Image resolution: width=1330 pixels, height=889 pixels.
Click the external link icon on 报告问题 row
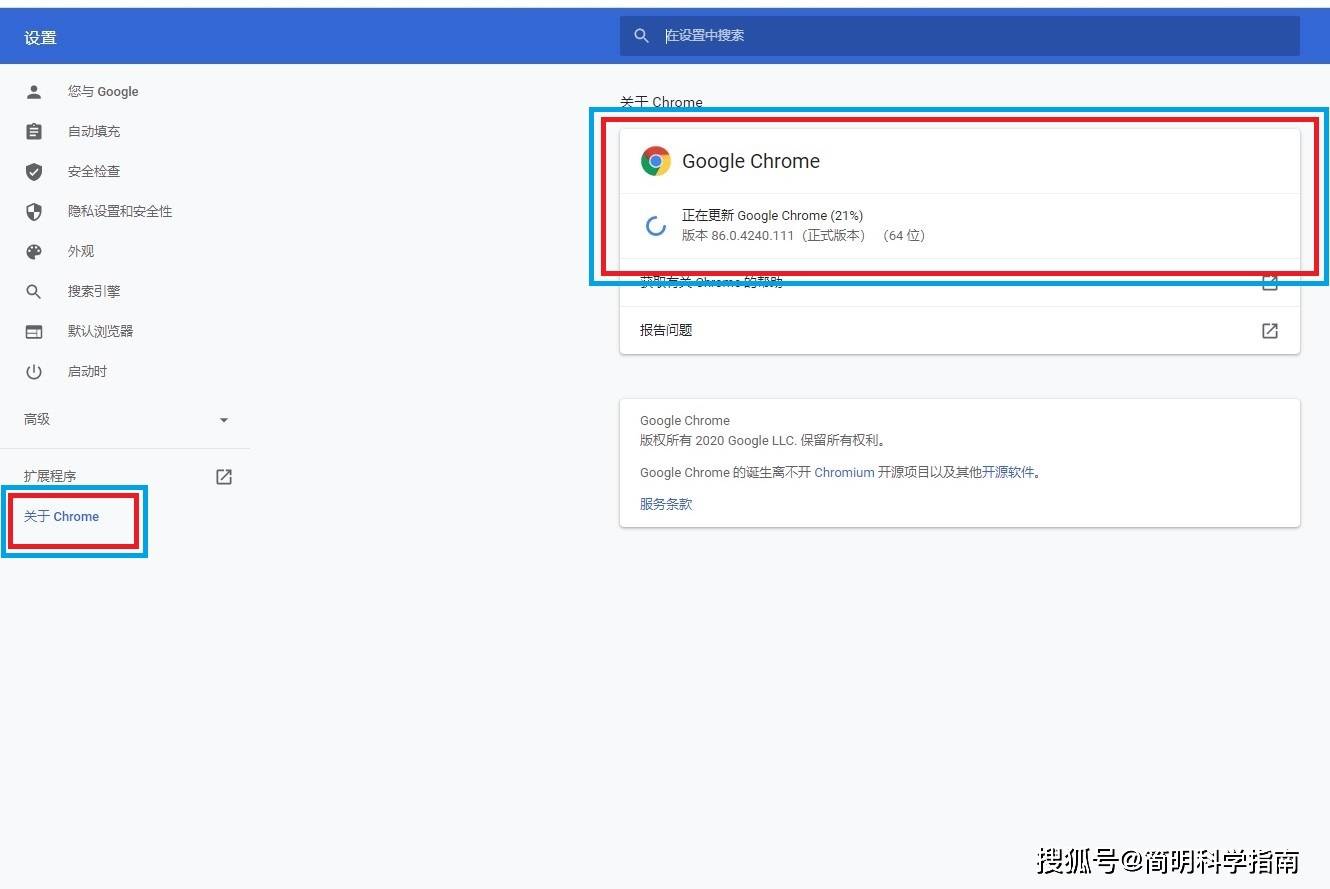pos(1270,331)
